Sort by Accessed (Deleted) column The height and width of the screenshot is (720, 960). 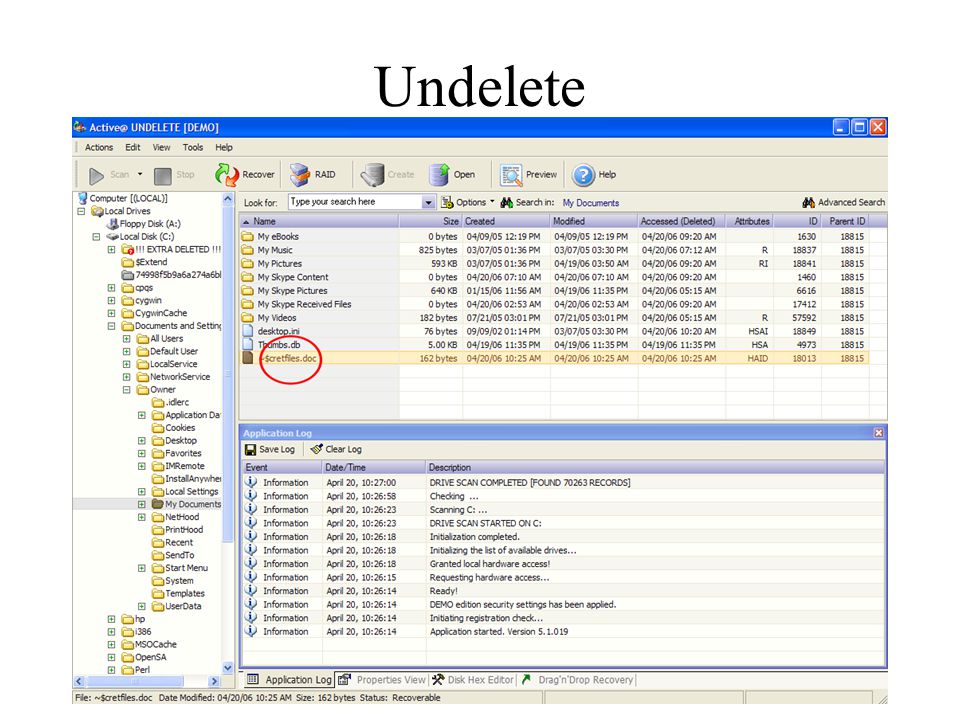tap(681, 221)
